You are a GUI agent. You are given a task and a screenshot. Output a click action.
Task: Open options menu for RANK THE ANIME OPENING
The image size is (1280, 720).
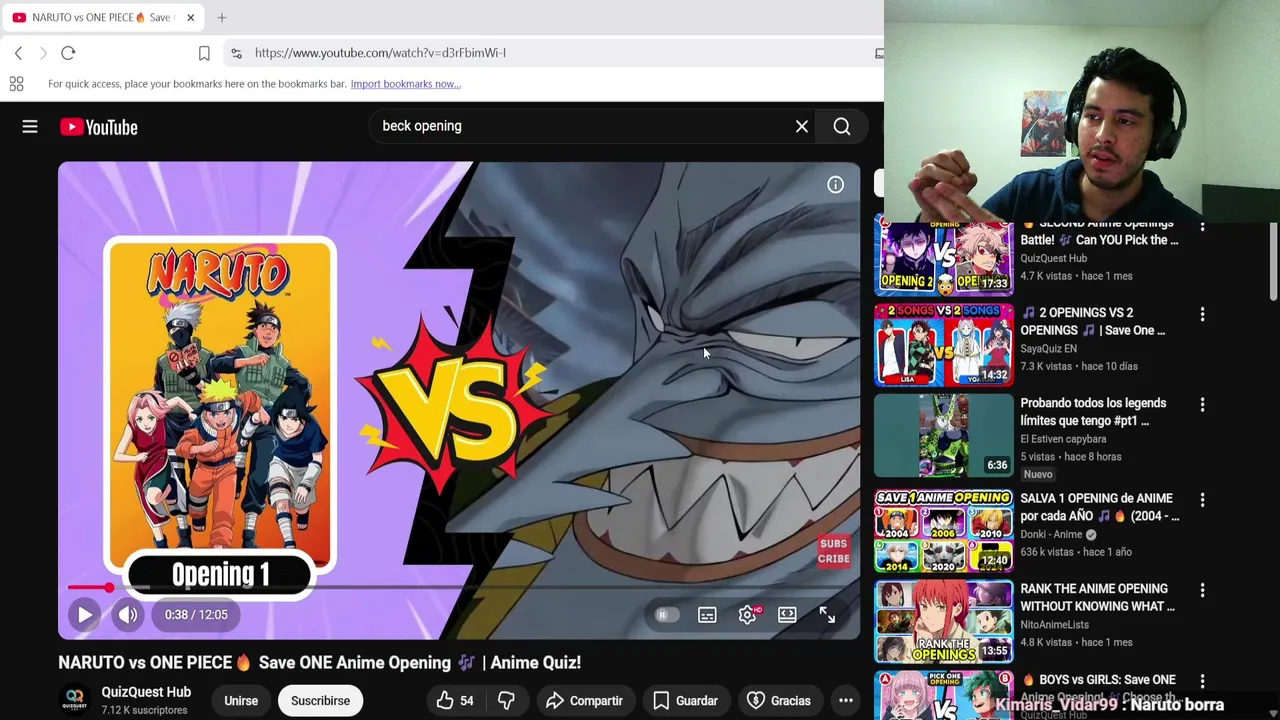click(x=1202, y=590)
